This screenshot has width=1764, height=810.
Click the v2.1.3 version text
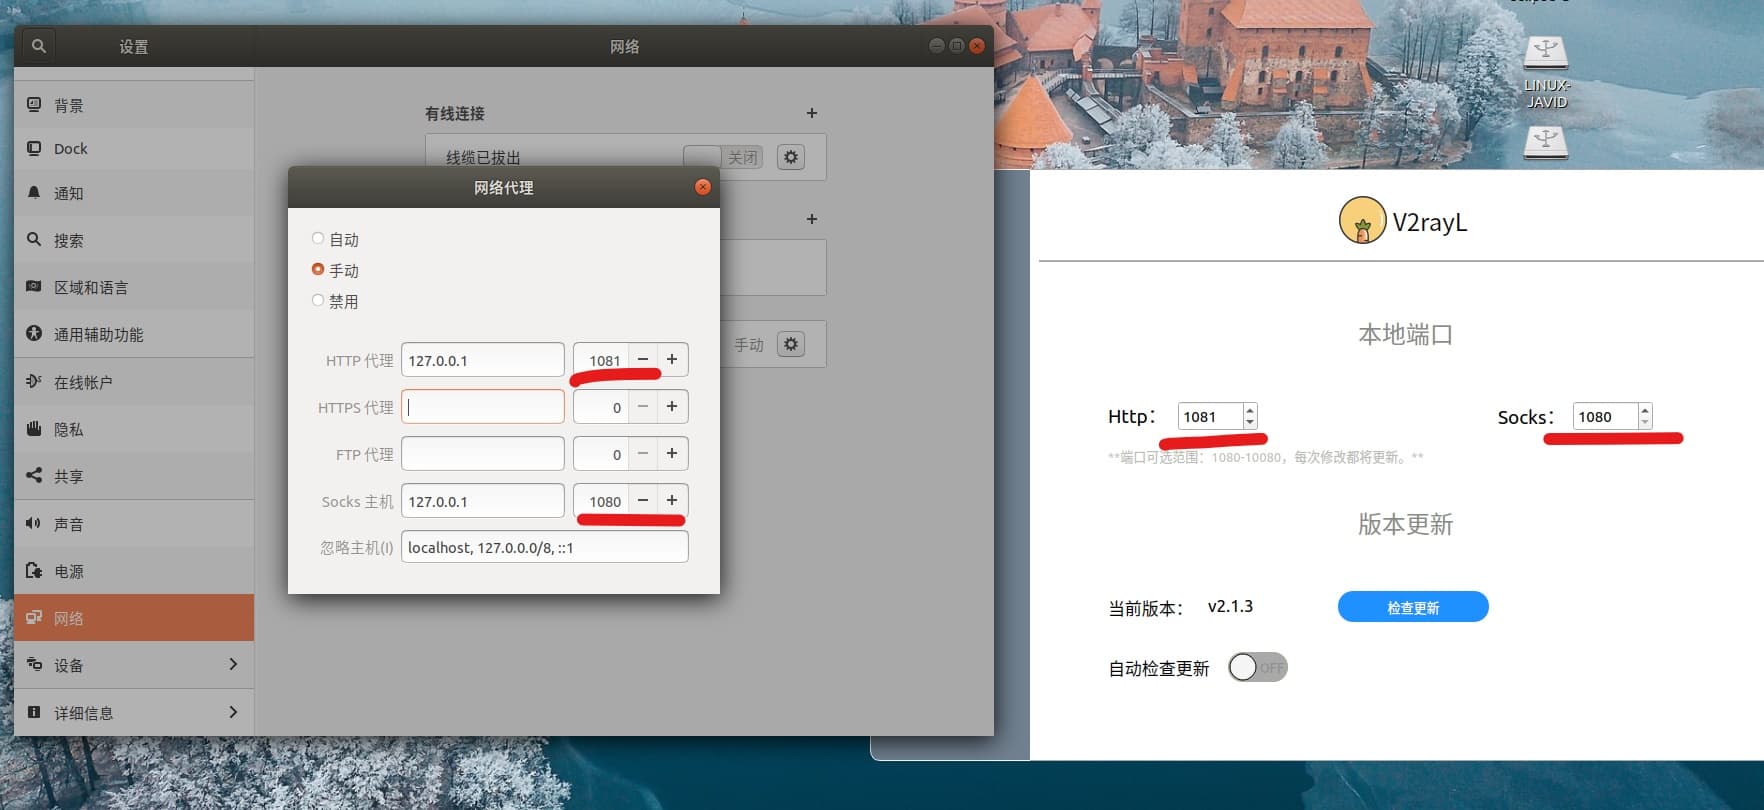coord(1230,606)
